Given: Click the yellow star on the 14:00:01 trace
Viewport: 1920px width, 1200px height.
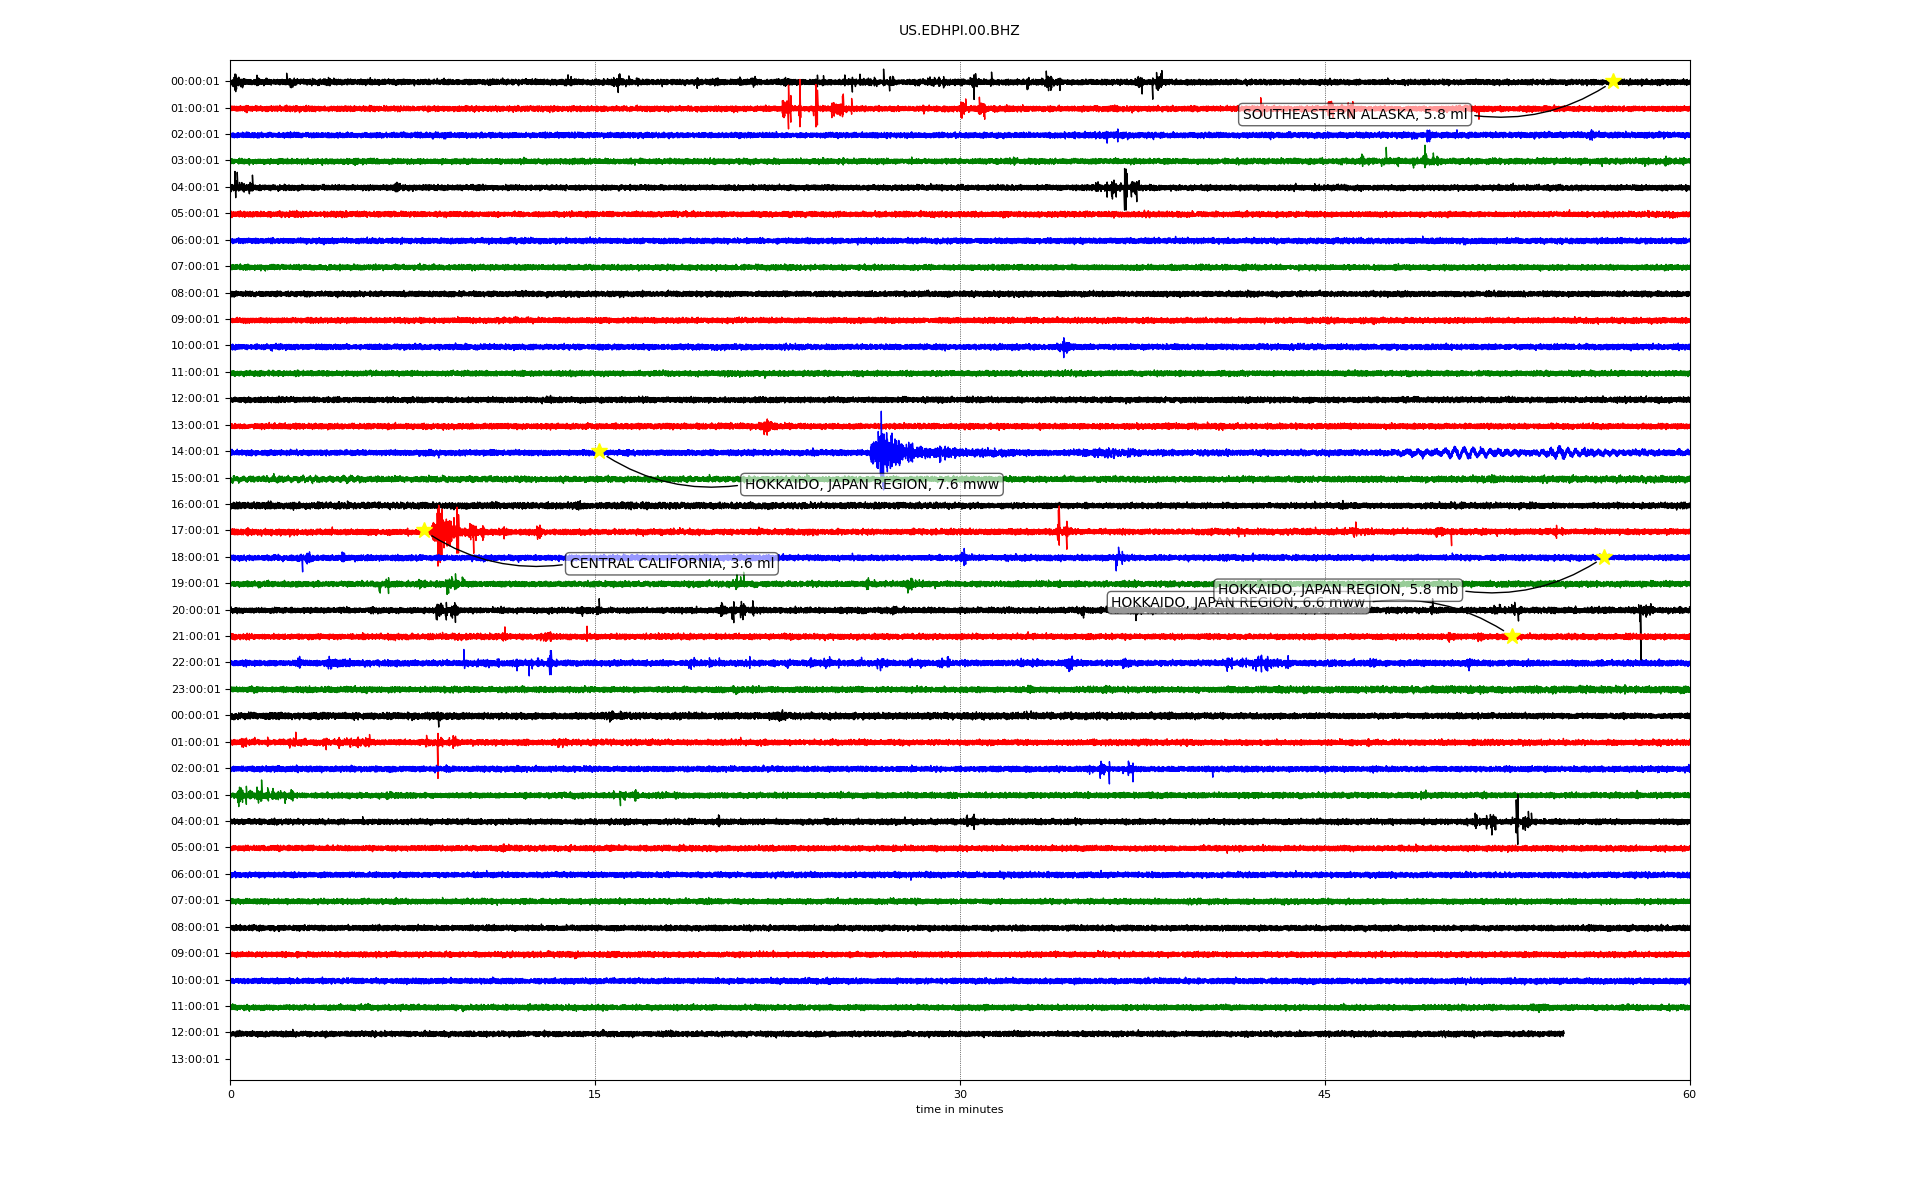Looking at the screenshot, I should click(599, 451).
